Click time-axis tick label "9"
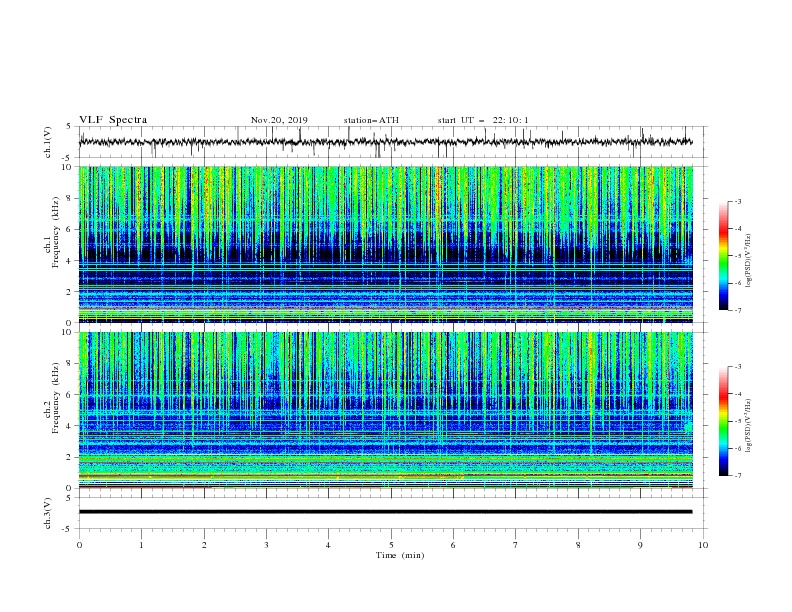 [x=640, y=545]
